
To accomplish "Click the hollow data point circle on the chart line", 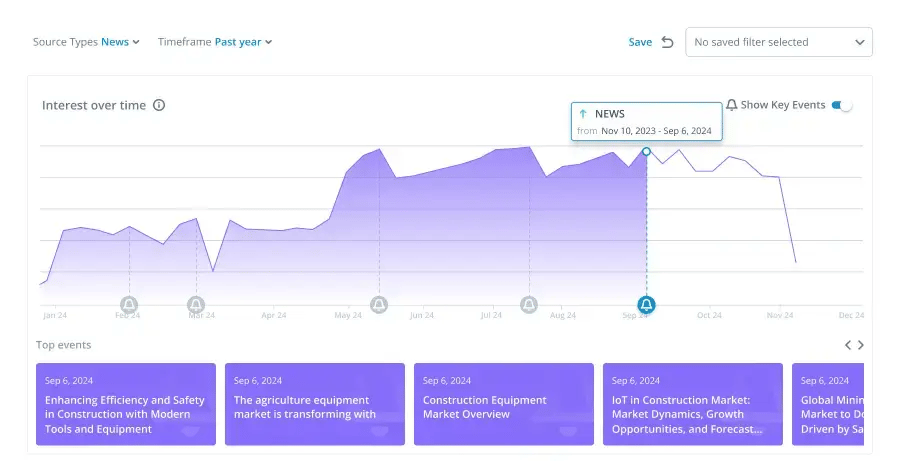I will click(646, 152).
